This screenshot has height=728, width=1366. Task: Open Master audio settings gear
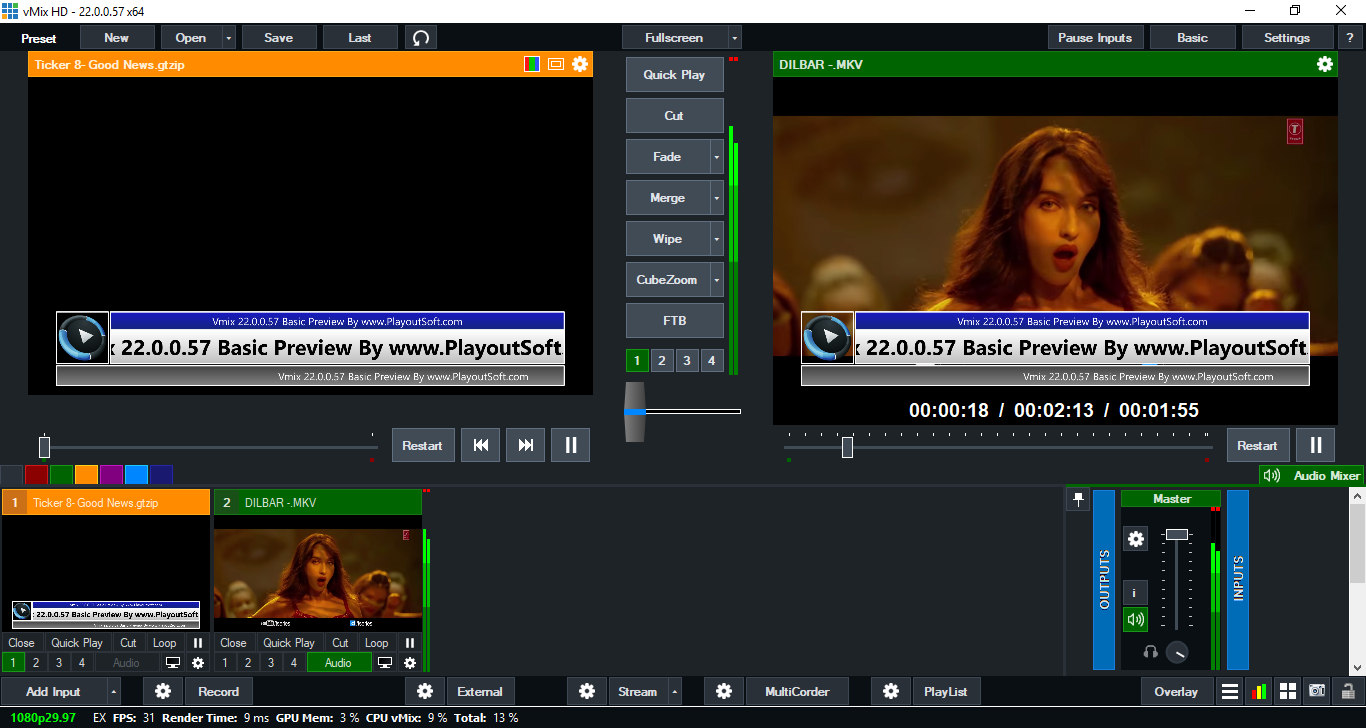[x=1136, y=539]
